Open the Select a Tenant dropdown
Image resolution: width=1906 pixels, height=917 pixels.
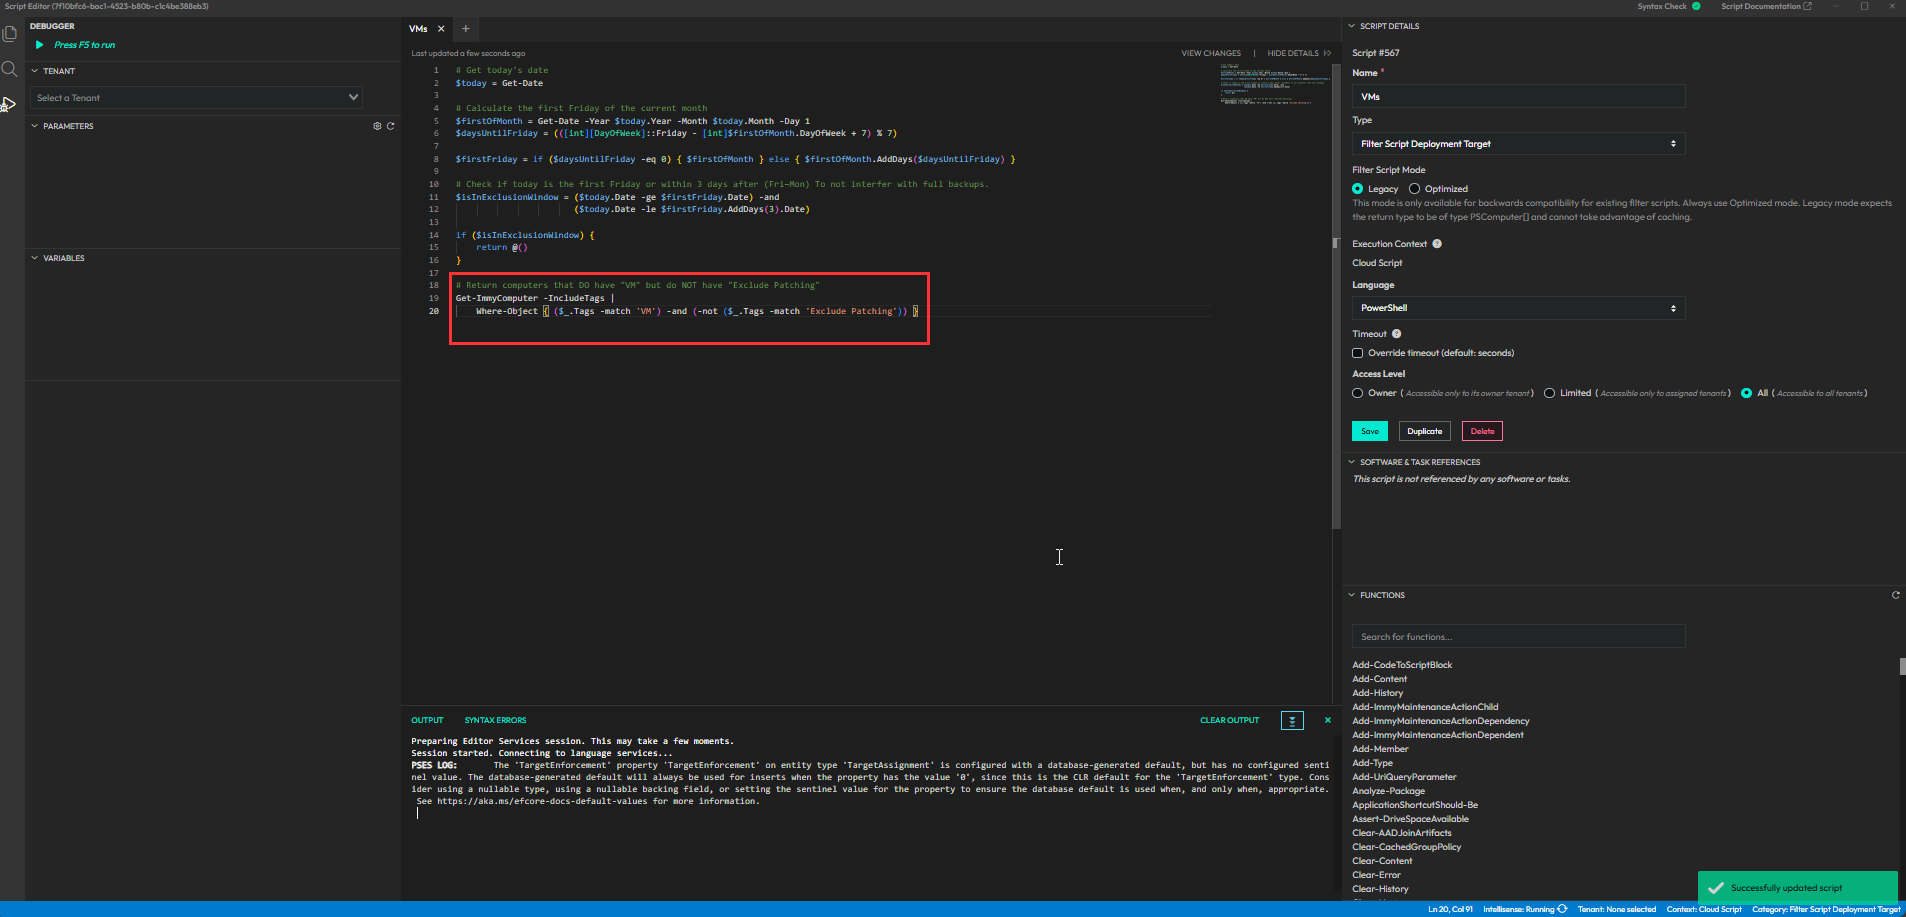coord(197,98)
